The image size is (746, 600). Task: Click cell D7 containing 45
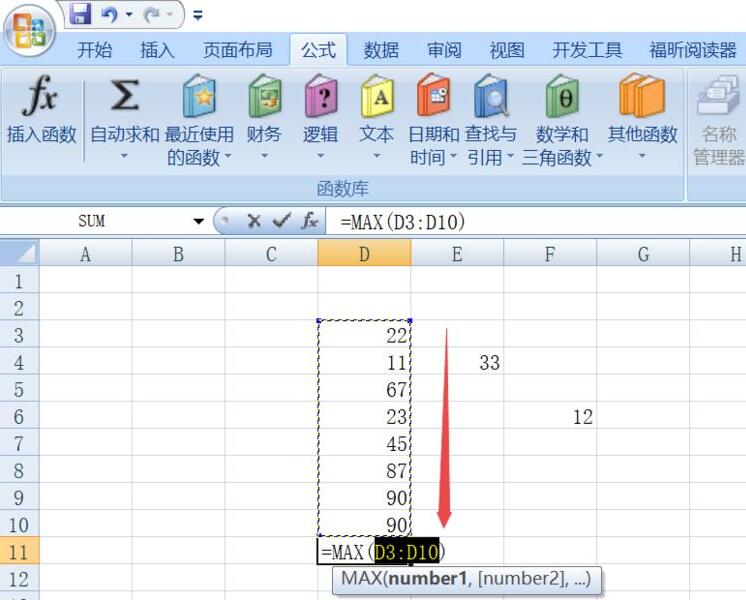tap(364, 444)
